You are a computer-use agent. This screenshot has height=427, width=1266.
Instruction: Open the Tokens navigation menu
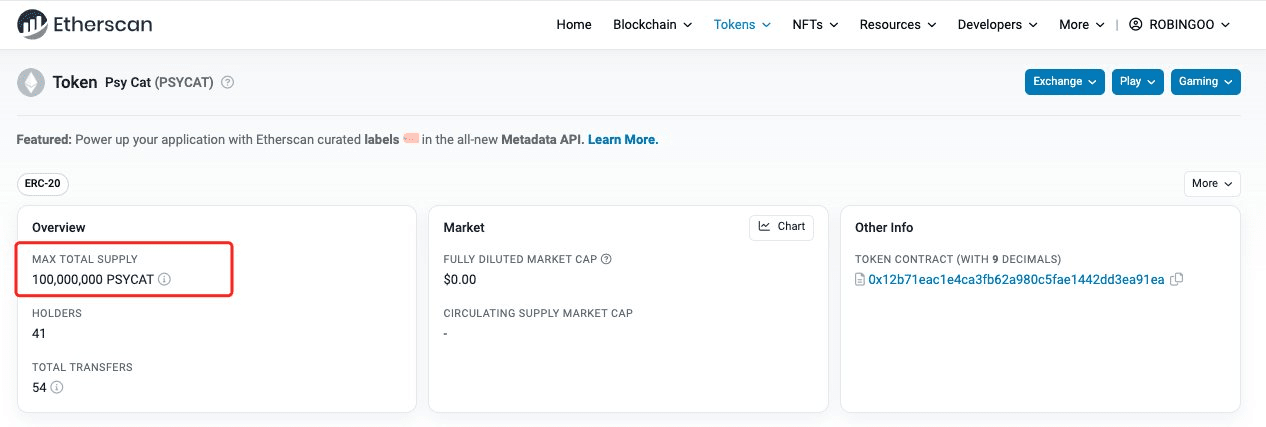tap(742, 25)
